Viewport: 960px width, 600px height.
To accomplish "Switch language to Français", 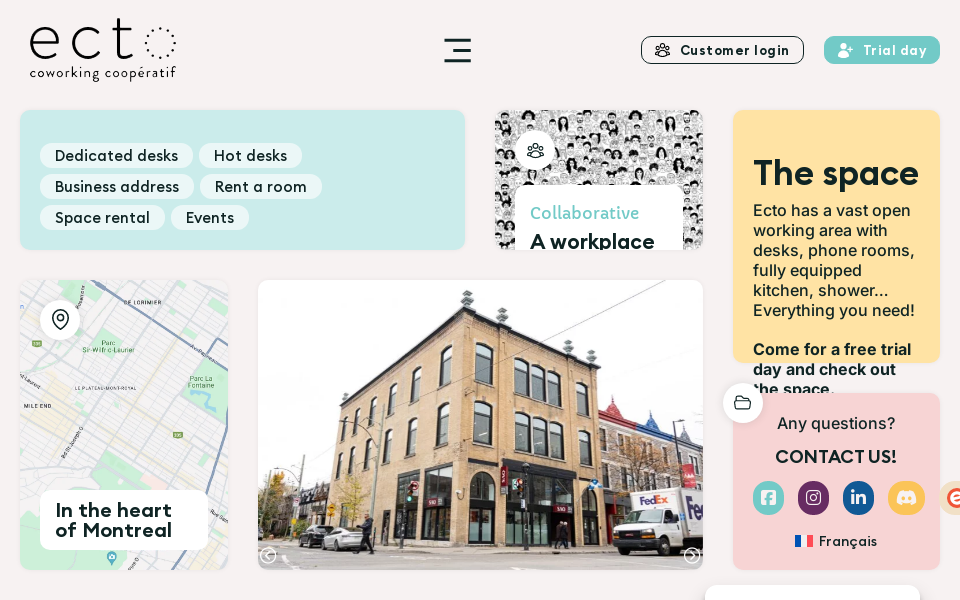I will point(836,541).
